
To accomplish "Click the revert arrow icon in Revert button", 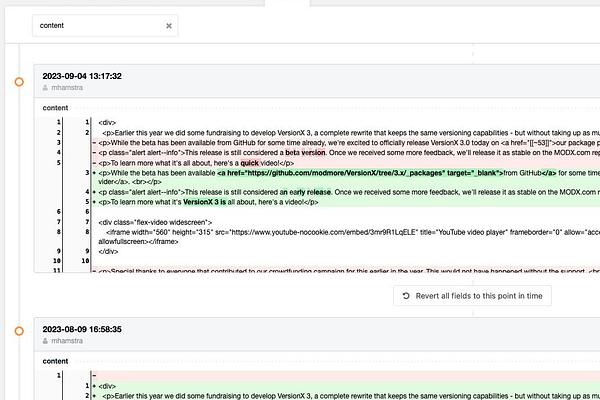I will 406,296.
